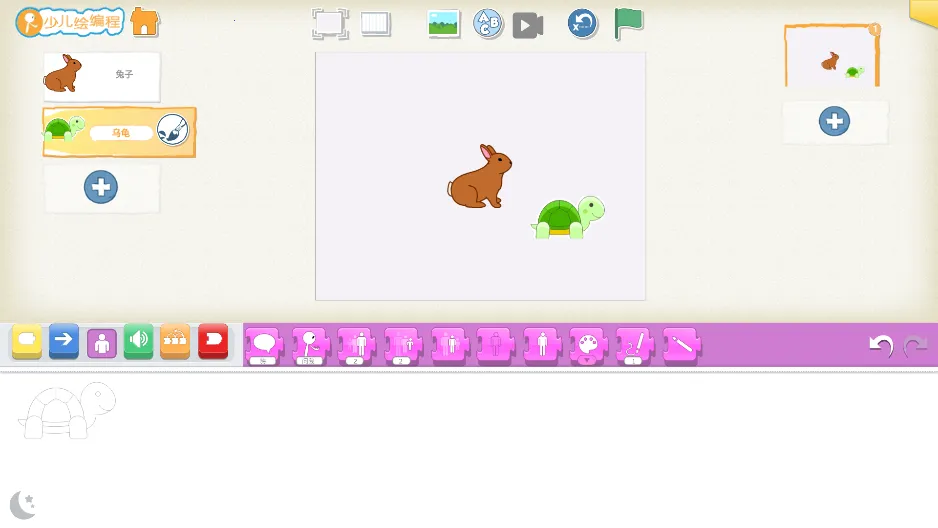Edit the say block text field
Viewport: 938px width, 528px height.
[263, 361]
